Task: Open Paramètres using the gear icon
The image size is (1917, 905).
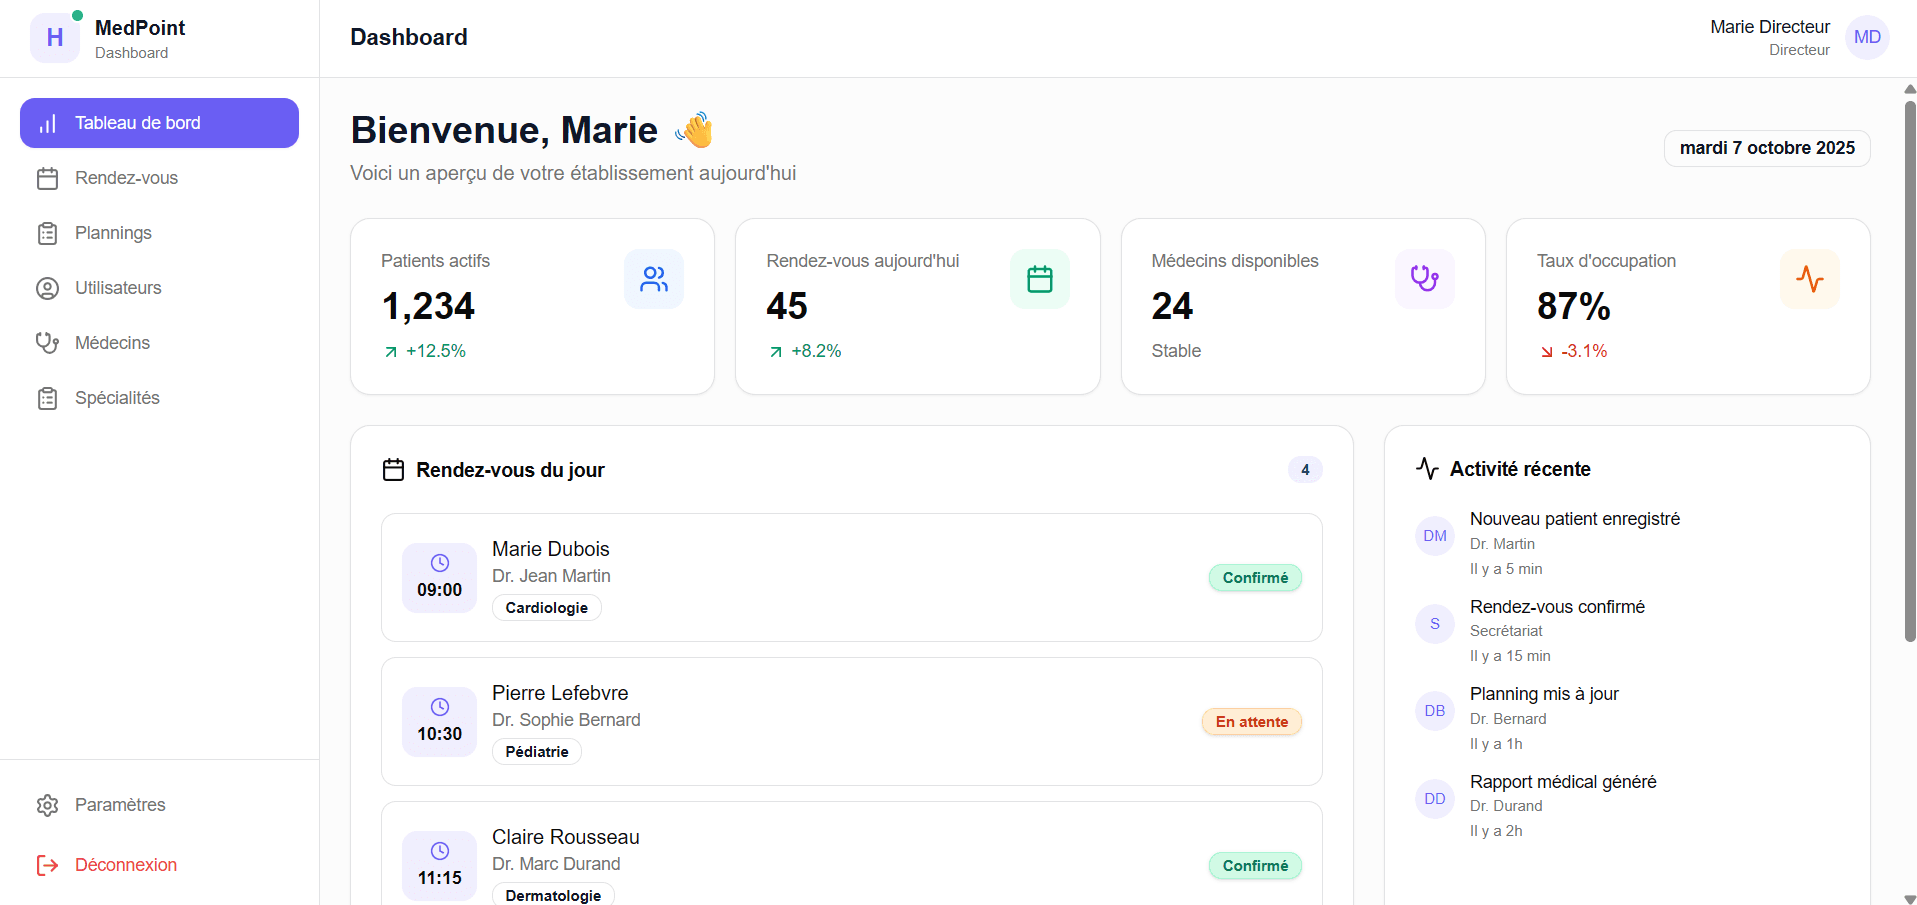Action: pyautogui.click(x=48, y=805)
